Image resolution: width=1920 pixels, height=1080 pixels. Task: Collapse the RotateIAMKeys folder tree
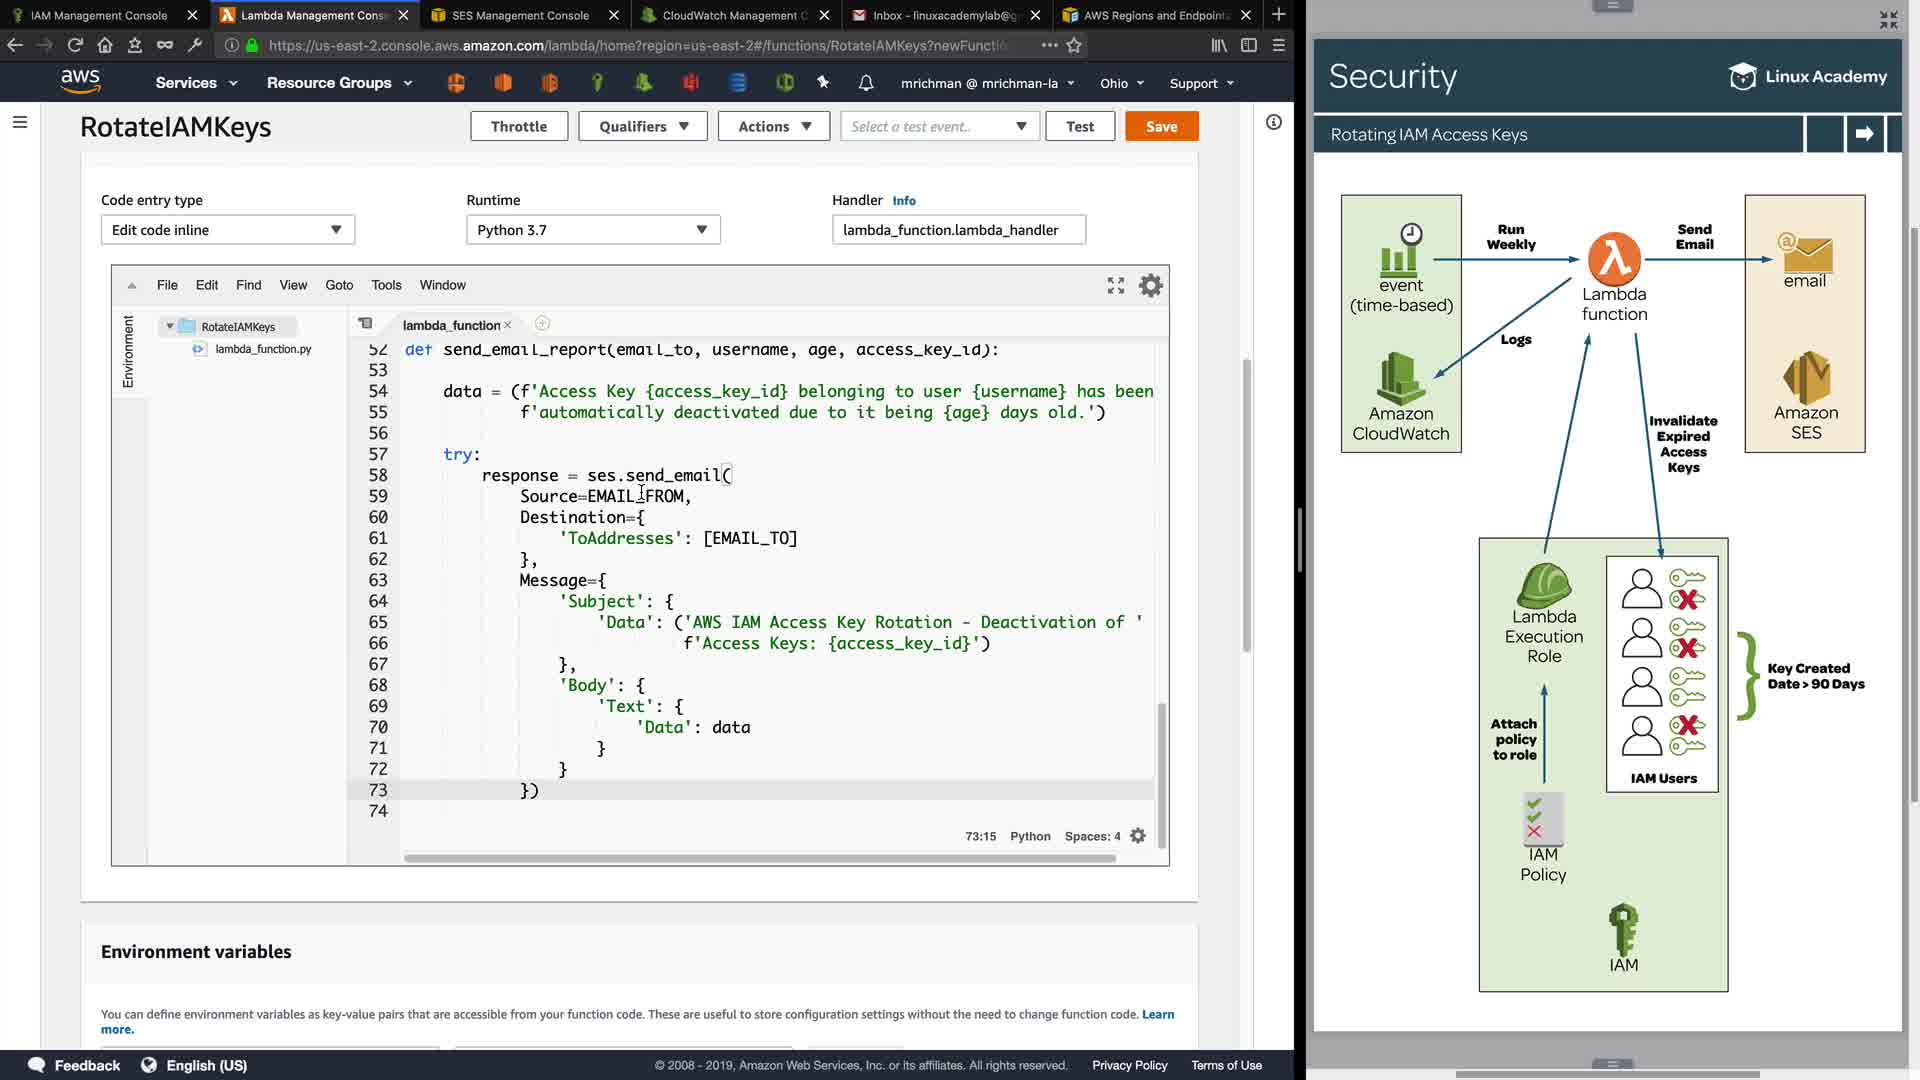170,327
